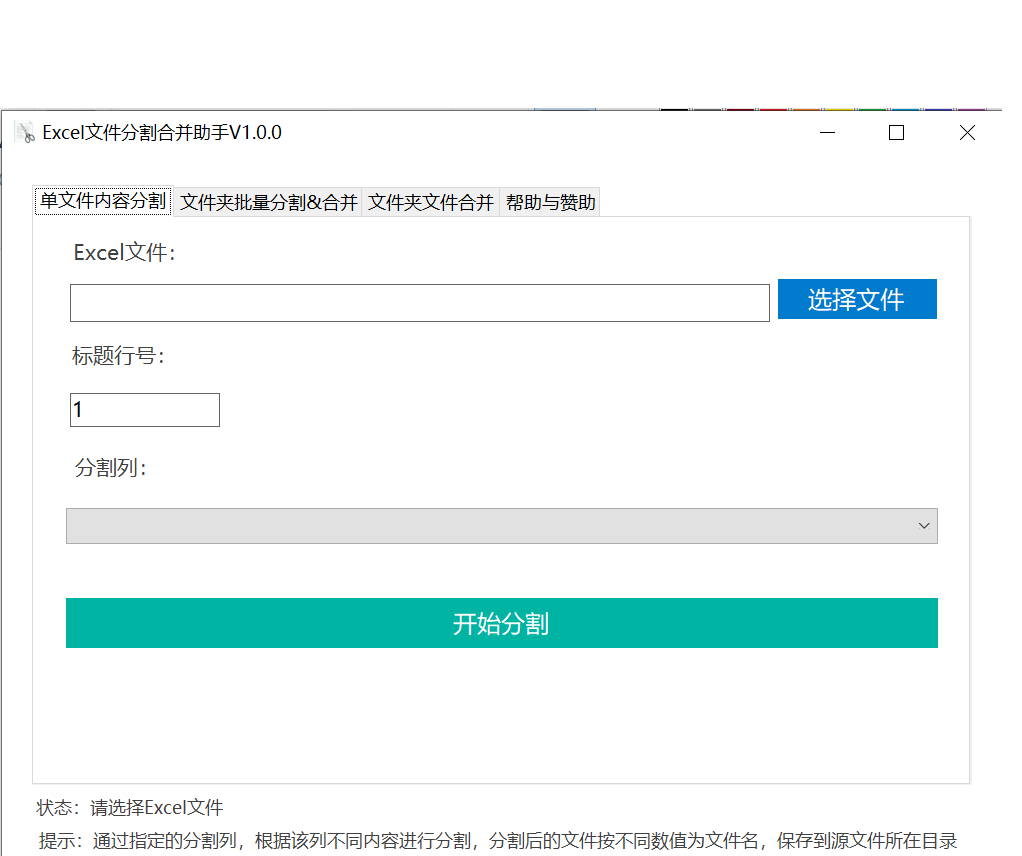Image resolution: width=1022 pixels, height=856 pixels.
Task: Click inside the 标题行号 field showing 1
Action: coord(144,409)
